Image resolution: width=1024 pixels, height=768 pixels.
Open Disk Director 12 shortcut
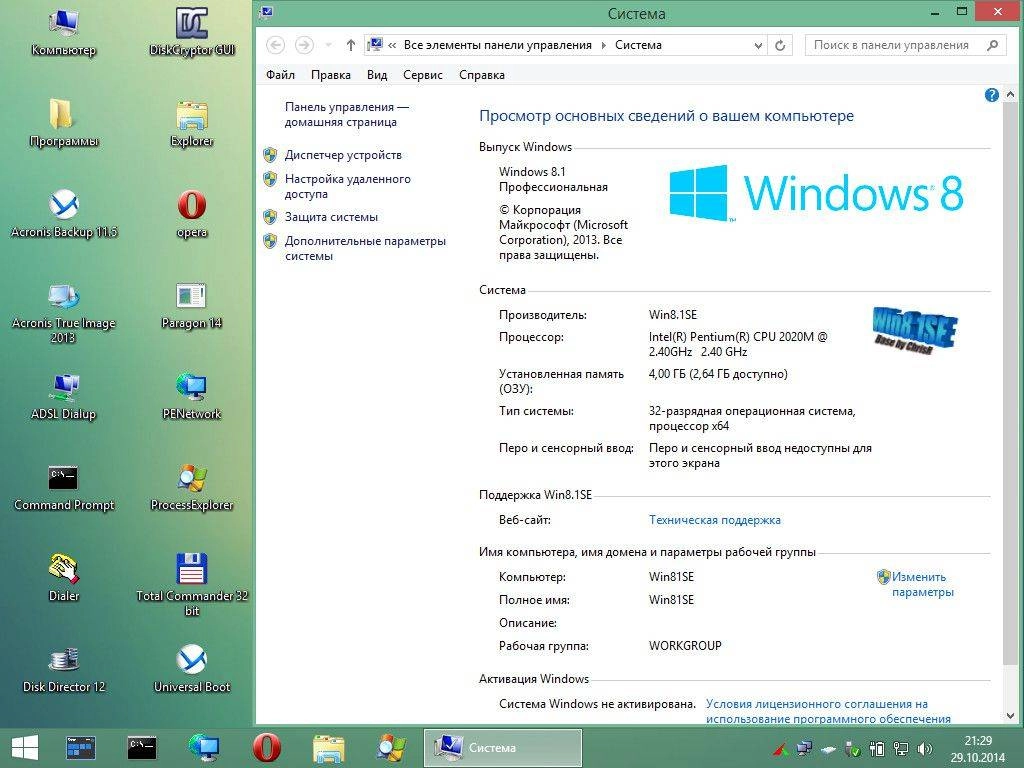click(63, 669)
